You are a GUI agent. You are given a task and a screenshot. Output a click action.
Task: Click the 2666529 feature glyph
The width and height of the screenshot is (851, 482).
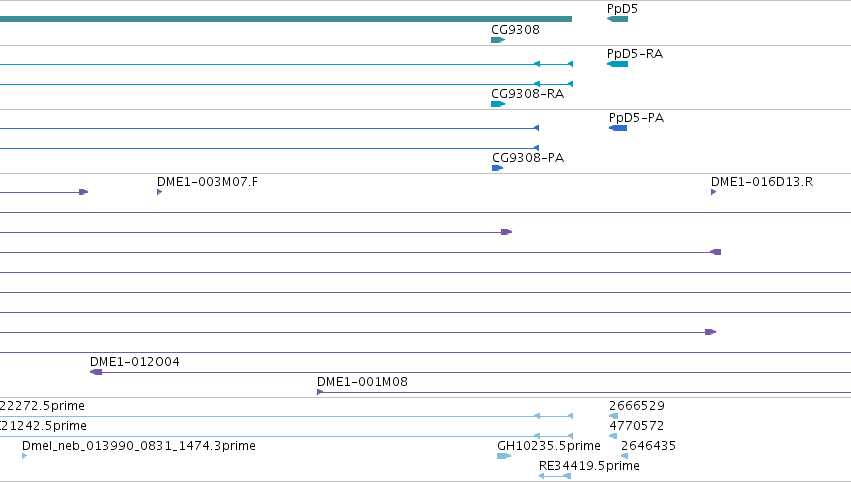tap(613, 416)
